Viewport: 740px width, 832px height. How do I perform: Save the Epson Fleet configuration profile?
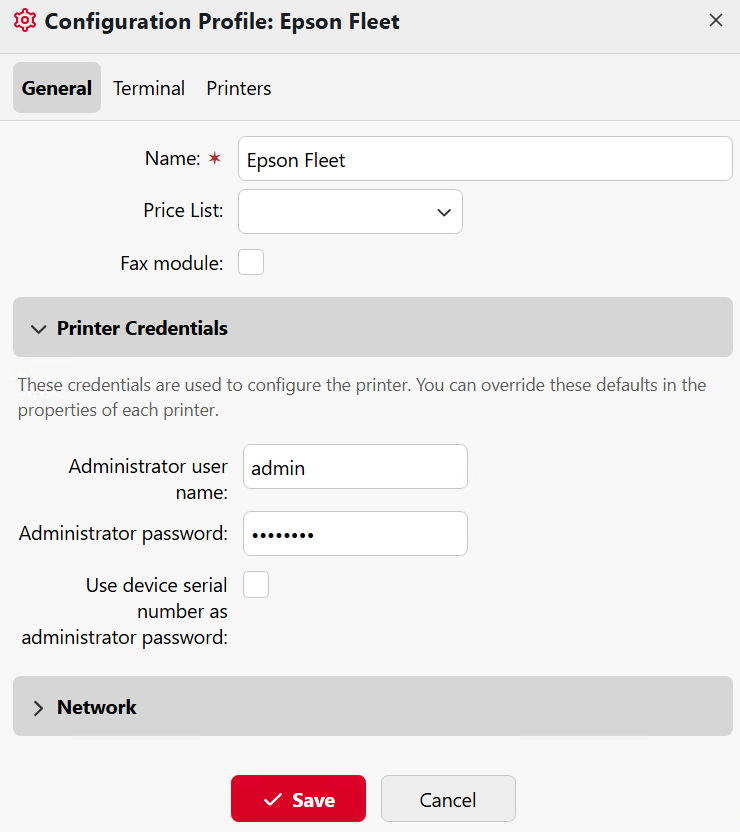click(x=298, y=798)
